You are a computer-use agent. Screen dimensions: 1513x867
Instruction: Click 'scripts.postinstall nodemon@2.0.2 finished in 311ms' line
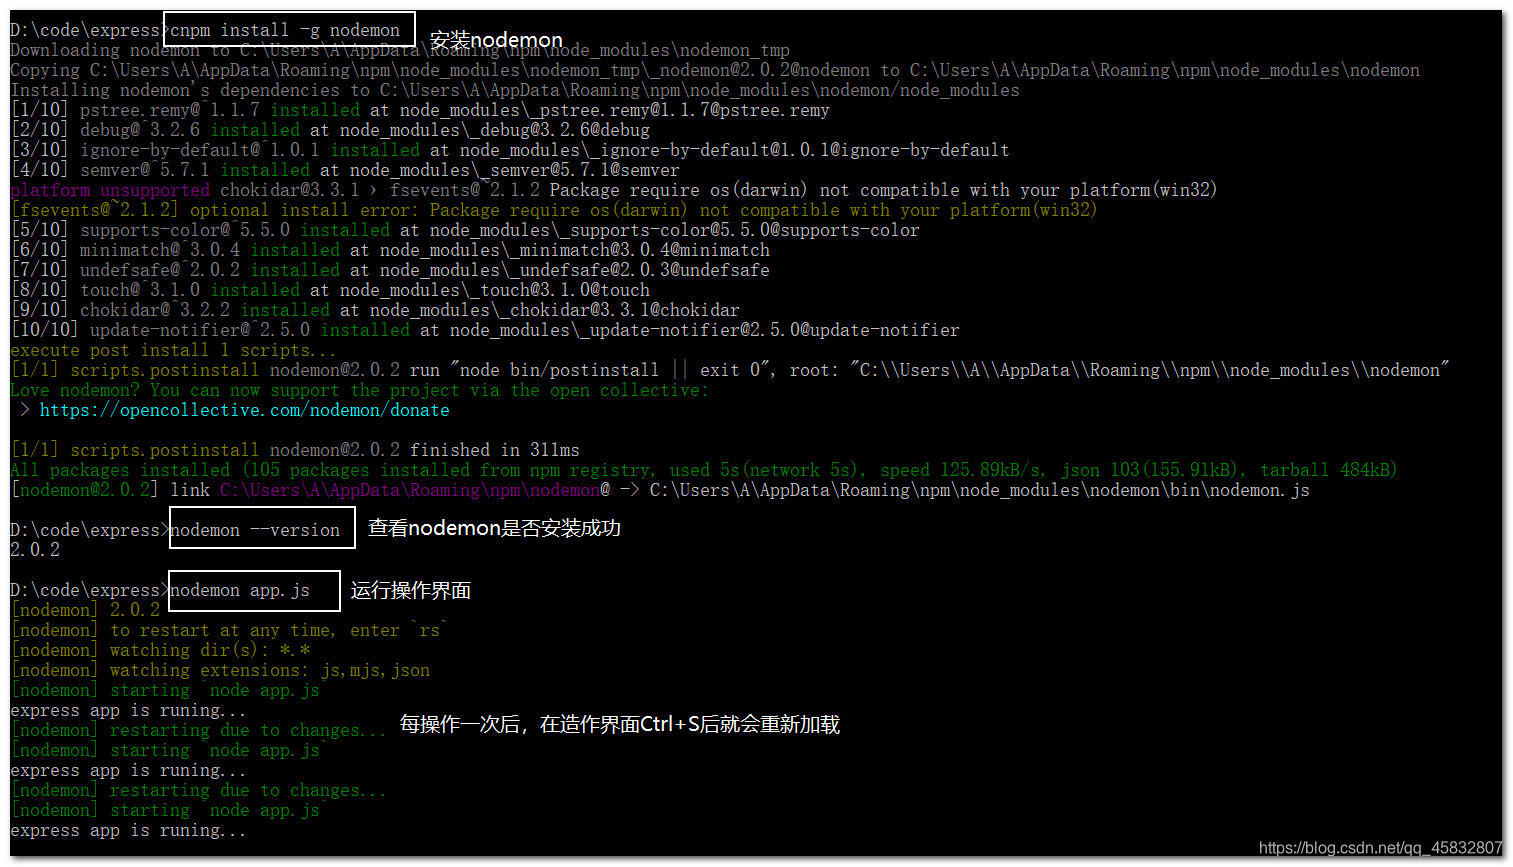click(295, 450)
